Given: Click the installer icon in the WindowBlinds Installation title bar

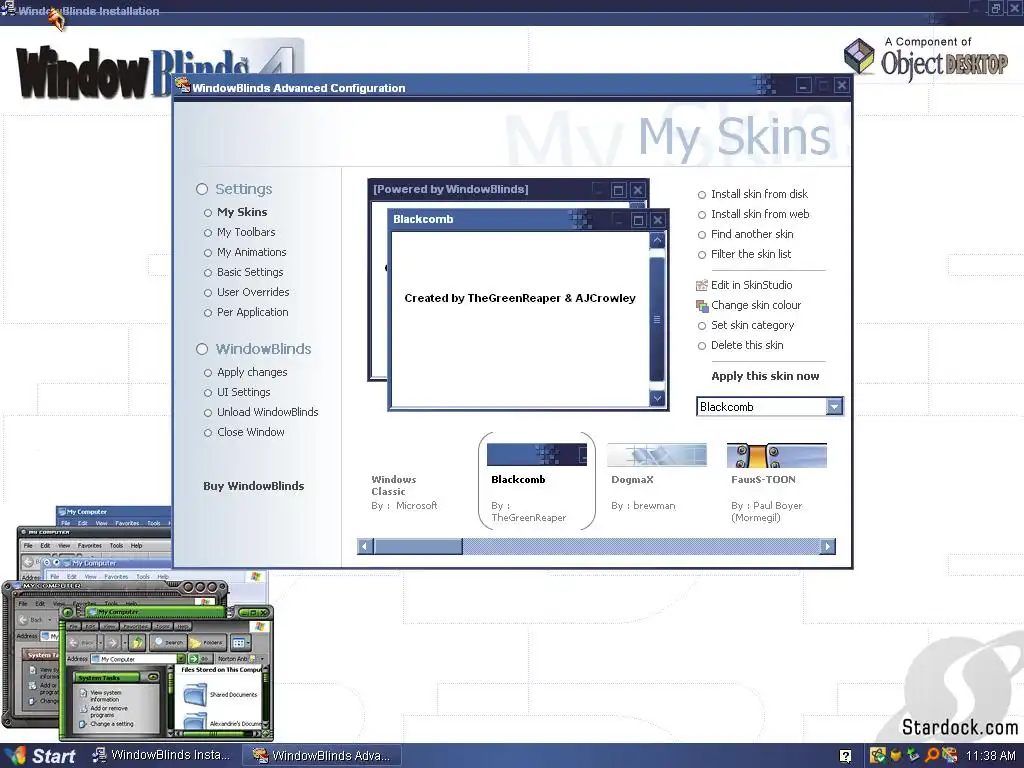Looking at the screenshot, I should click(8, 8).
